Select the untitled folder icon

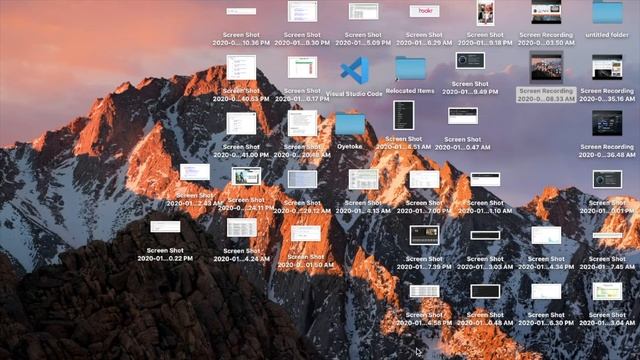coord(607,12)
